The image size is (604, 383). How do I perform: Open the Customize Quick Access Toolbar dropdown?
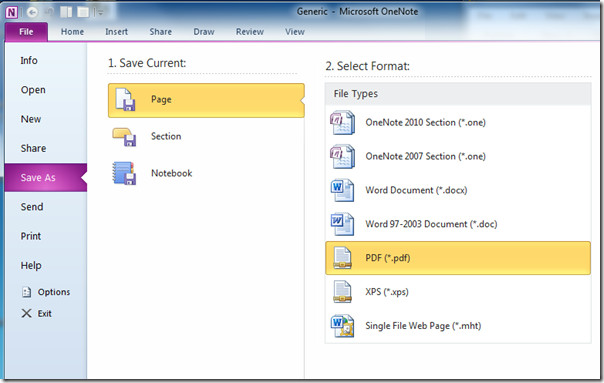[x=100, y=13]
